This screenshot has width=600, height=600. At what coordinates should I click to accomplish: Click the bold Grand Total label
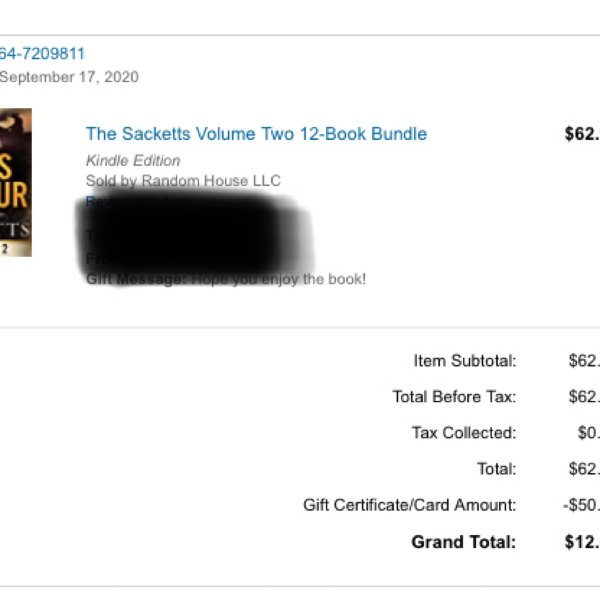click(464, 542)
